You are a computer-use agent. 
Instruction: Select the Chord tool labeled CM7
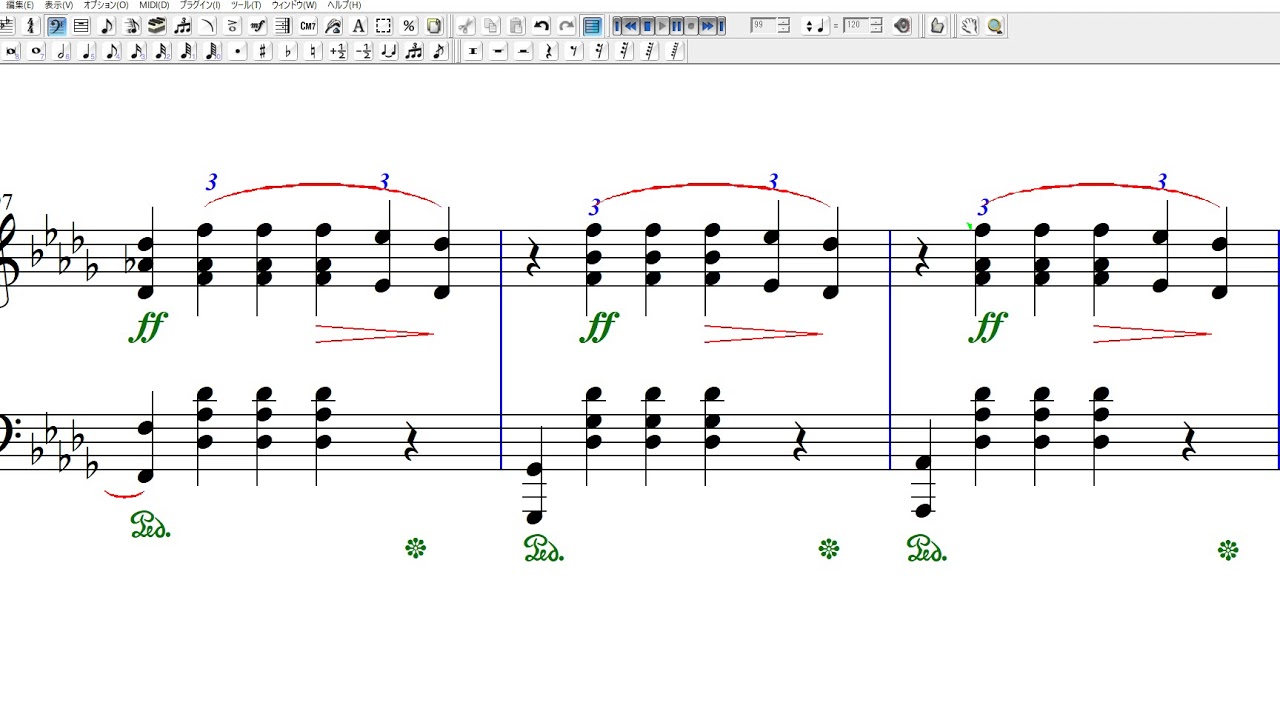pos(308,26)
